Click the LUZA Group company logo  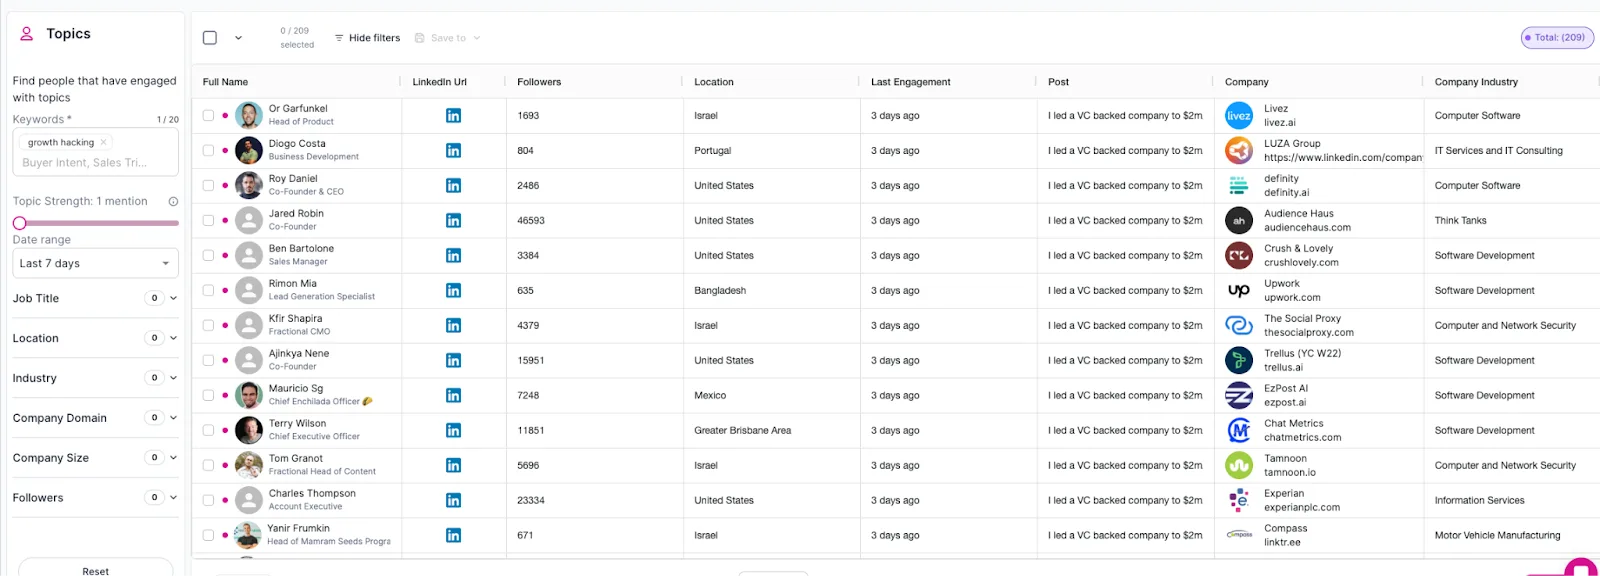click(1239, 151)
